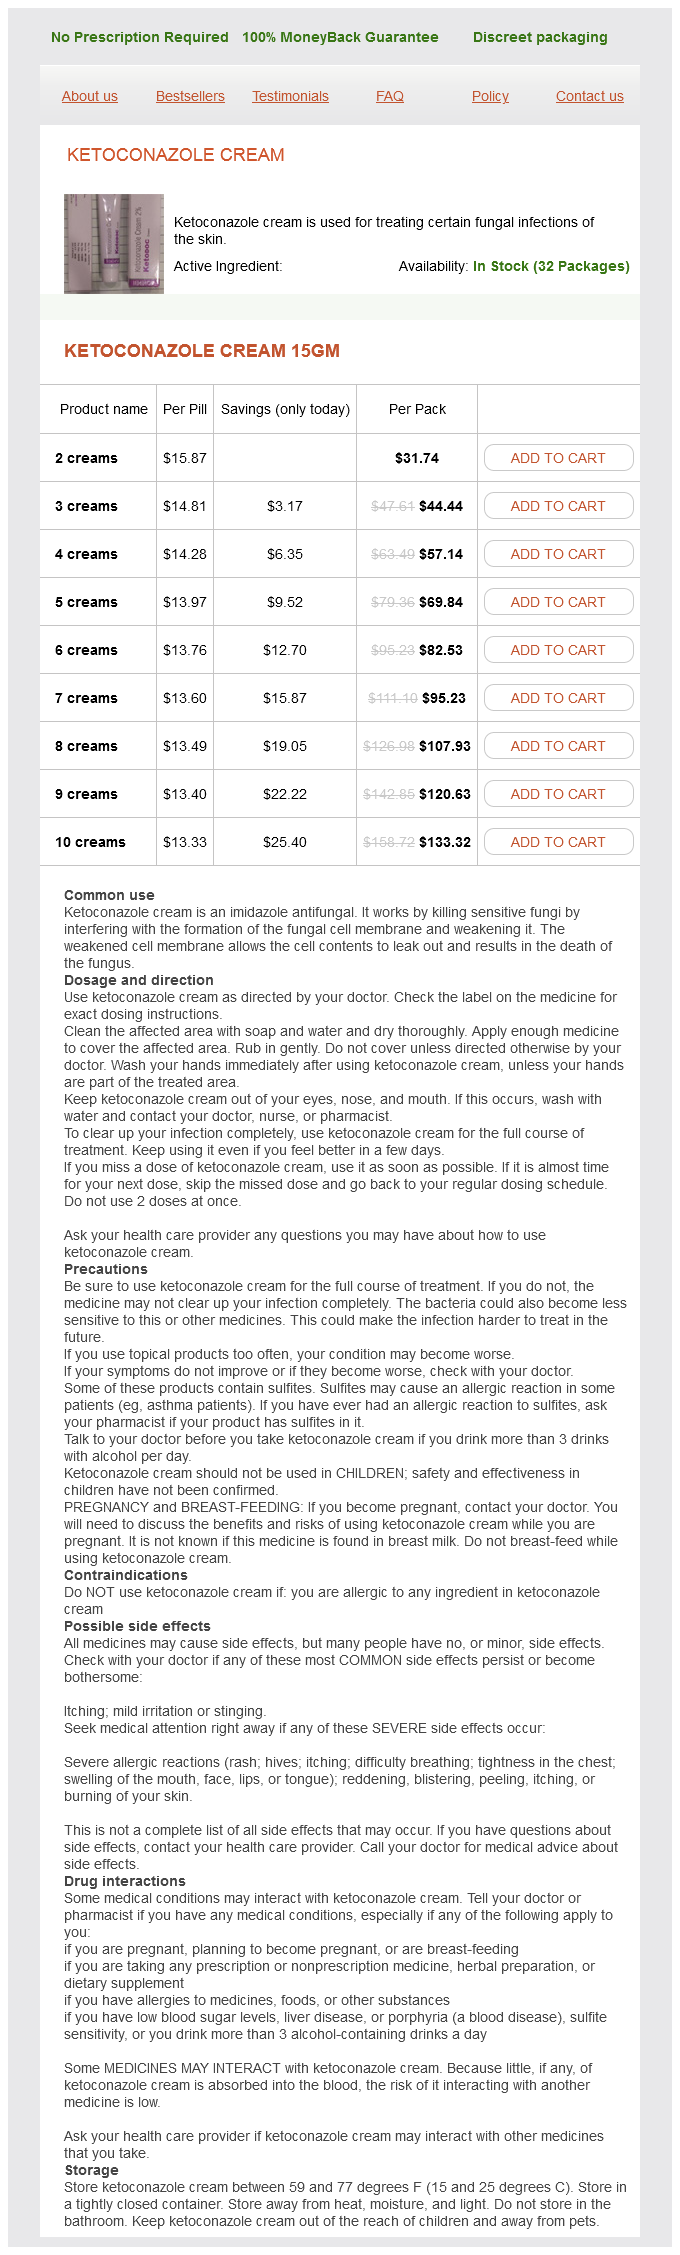Image resolution: width=680 pixels, height=2255 pixels.
Task: Open the Testimonials link
Action: pos(290,97)
